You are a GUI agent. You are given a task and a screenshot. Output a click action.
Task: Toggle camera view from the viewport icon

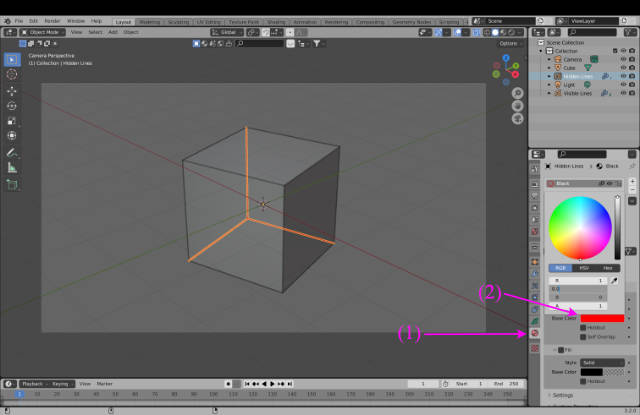(518, 119)
